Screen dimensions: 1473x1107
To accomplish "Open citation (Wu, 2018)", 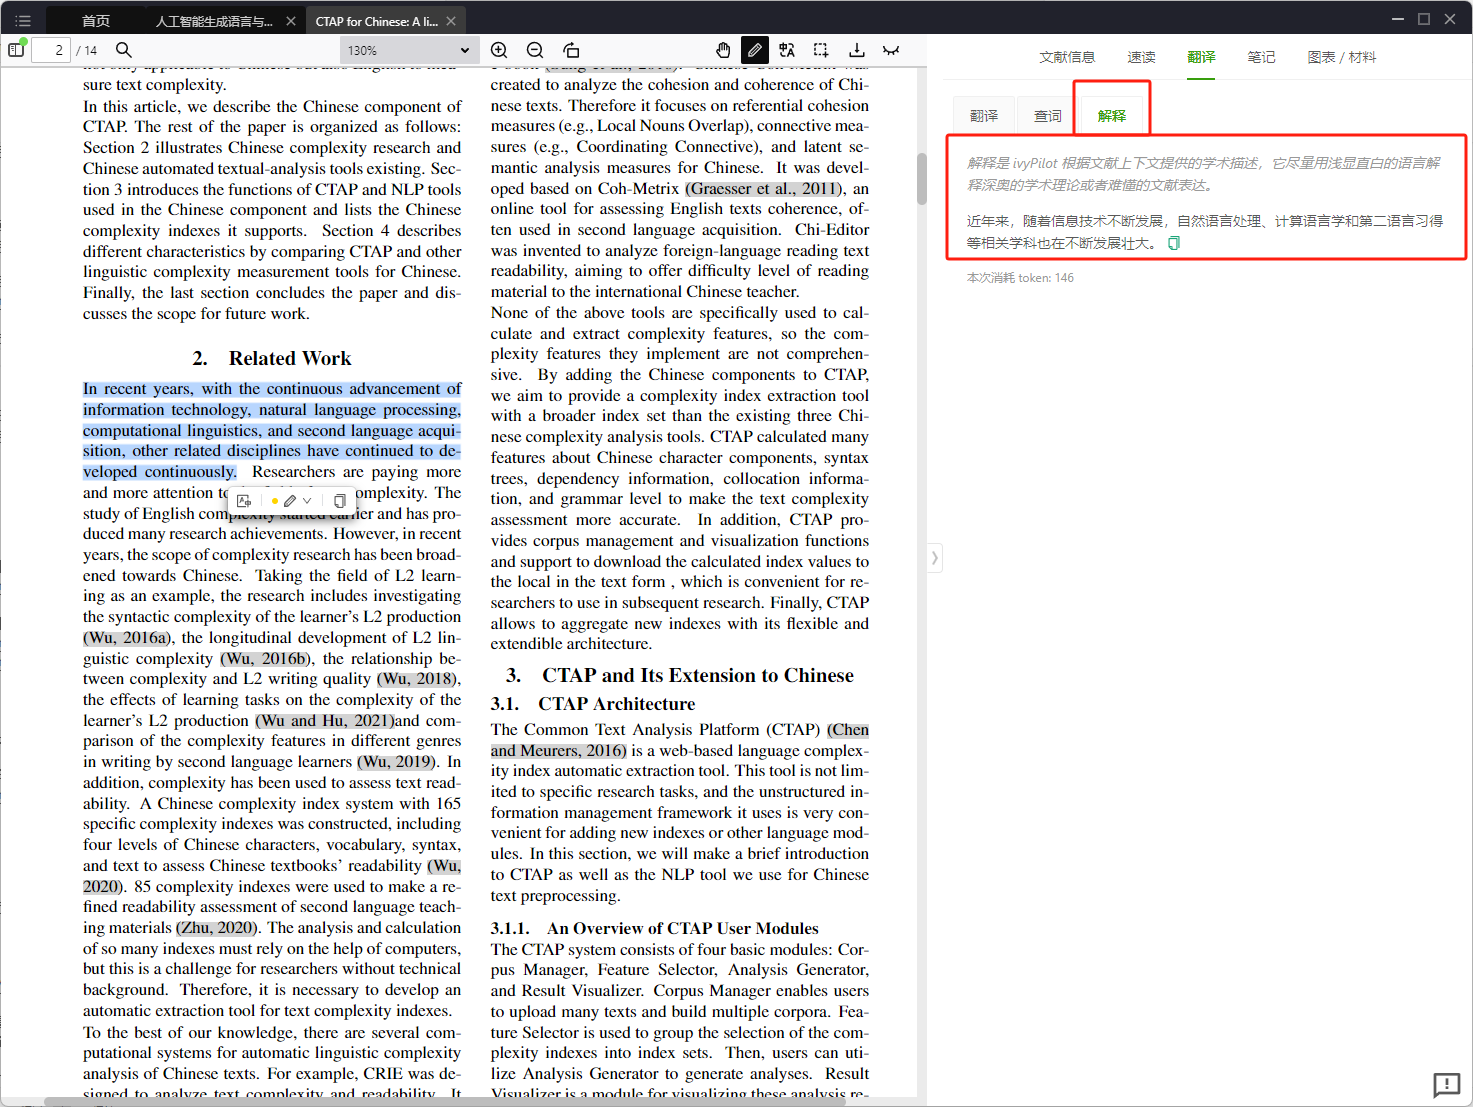I will (417, 678).
